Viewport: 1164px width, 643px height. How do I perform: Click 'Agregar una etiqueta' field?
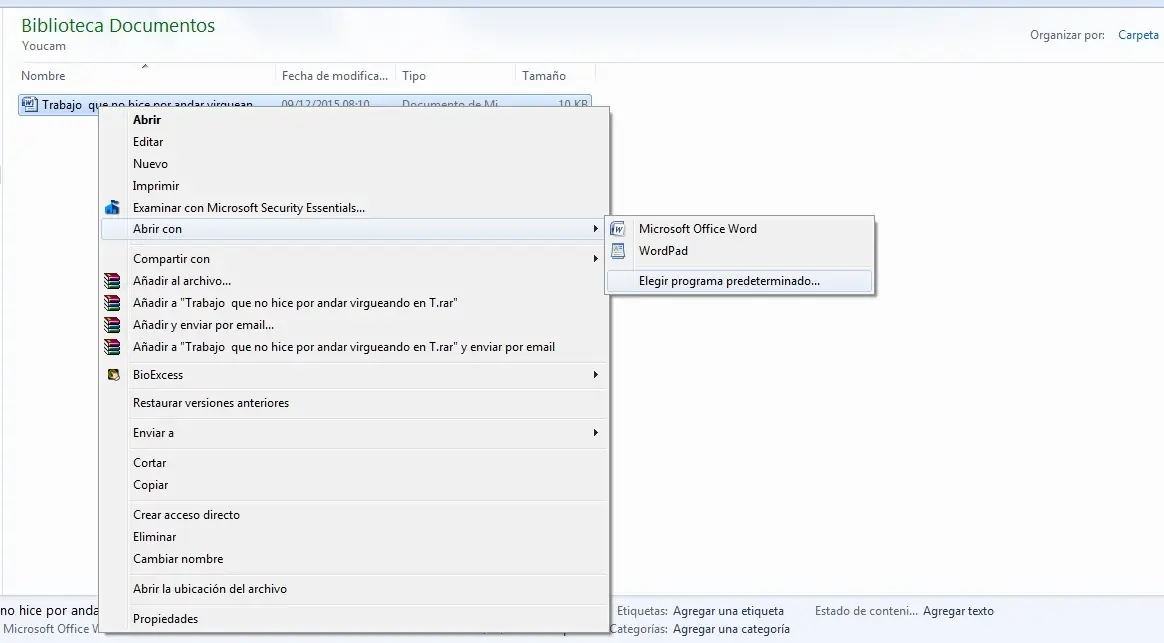728,611
